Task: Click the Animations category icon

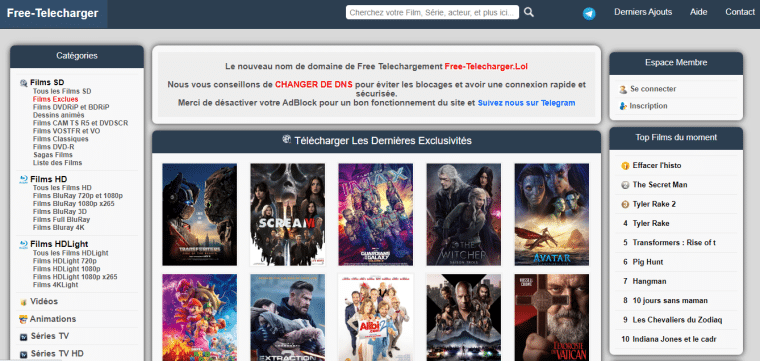Action: tap(23, 319)
